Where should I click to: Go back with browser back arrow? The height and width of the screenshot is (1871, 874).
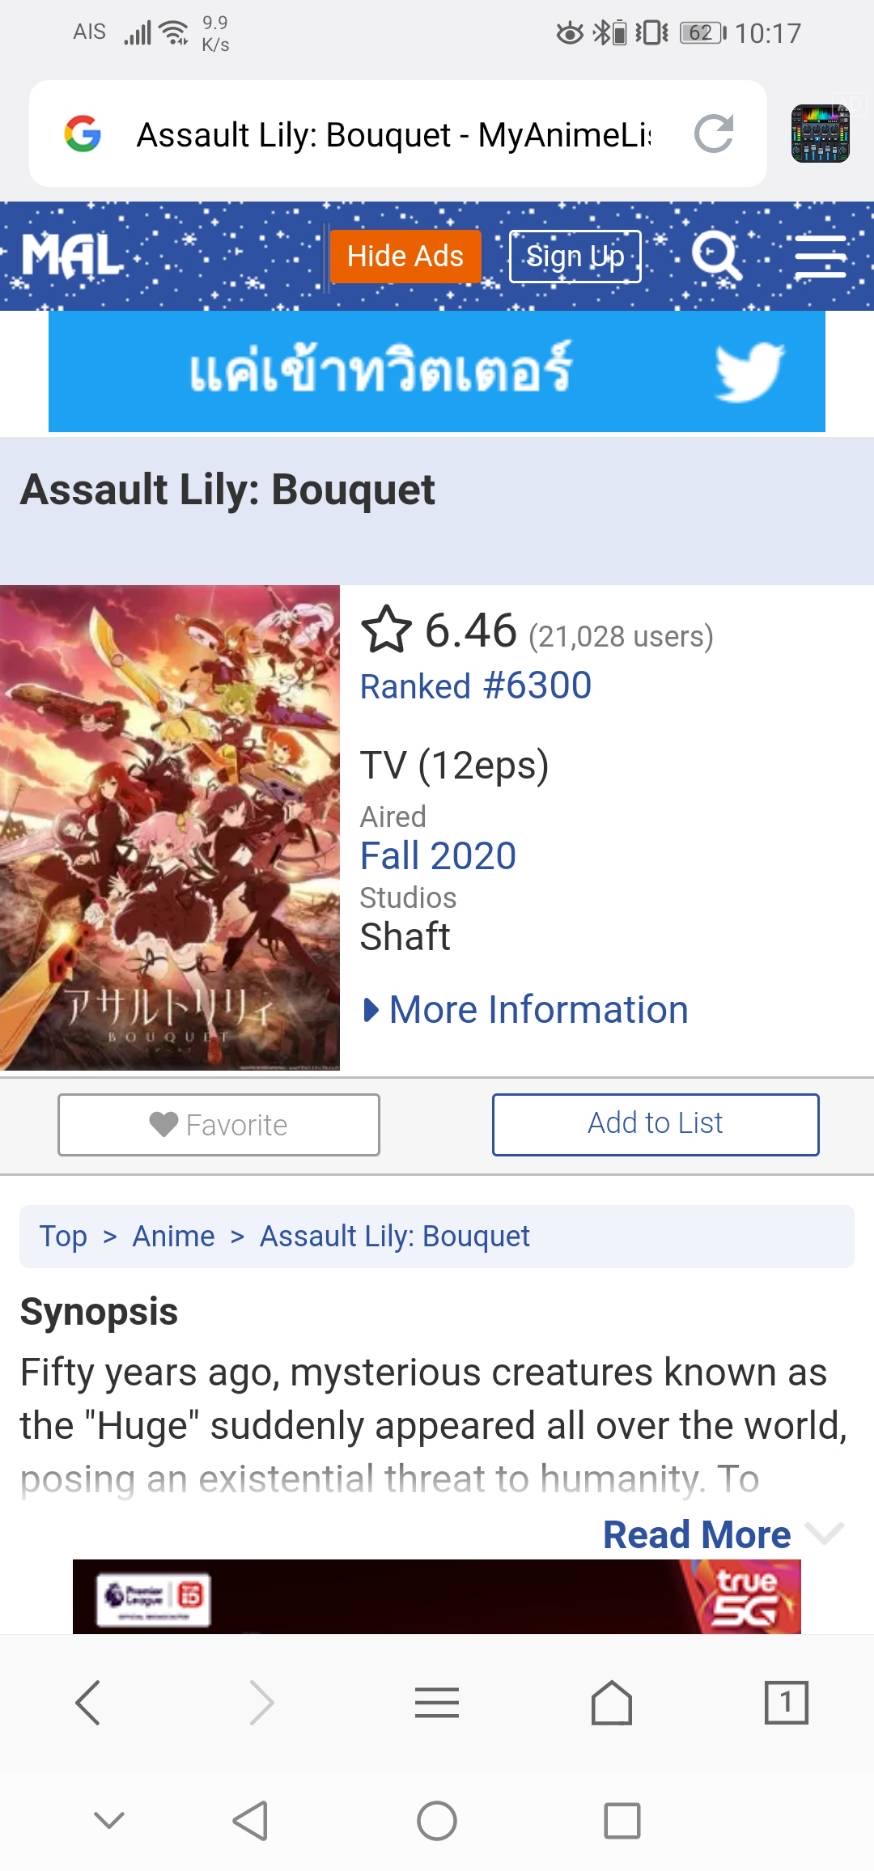coord(88,1702)
